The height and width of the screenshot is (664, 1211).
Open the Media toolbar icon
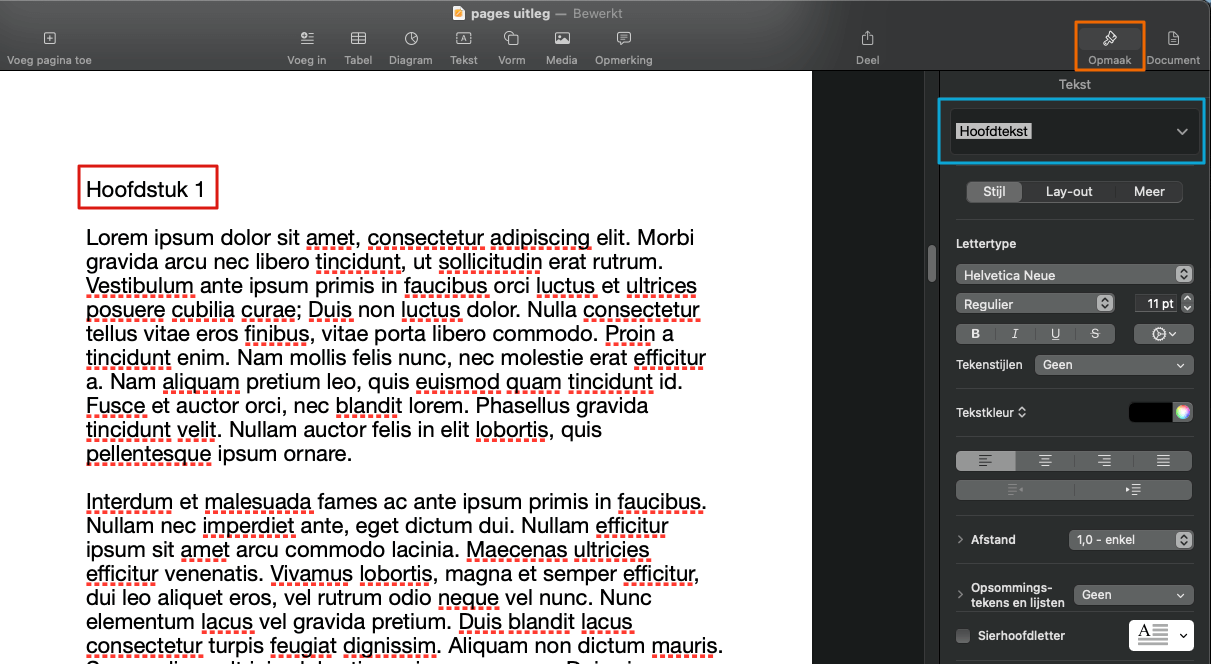(x=562, y=38)
